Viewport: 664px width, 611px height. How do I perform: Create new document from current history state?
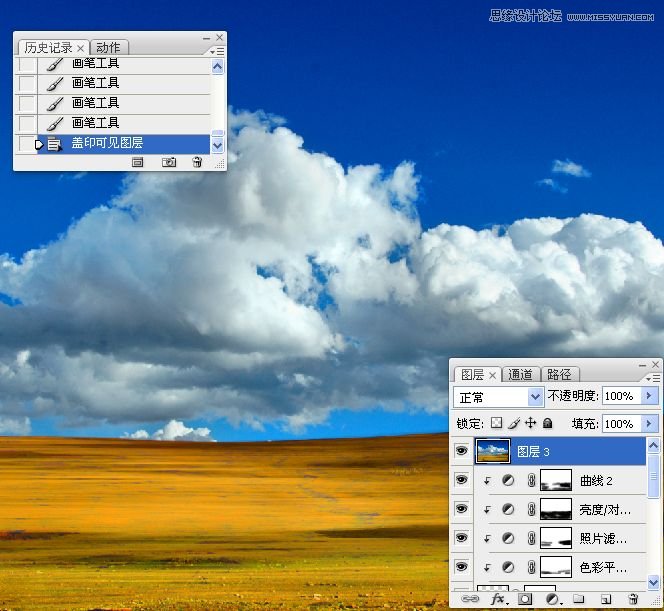[138, 162]
